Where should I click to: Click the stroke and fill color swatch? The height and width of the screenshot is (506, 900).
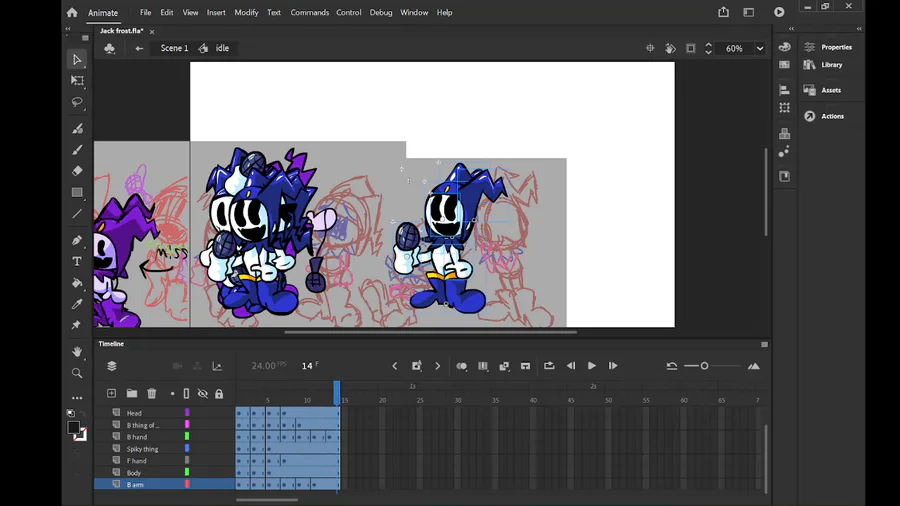[76, 430]
